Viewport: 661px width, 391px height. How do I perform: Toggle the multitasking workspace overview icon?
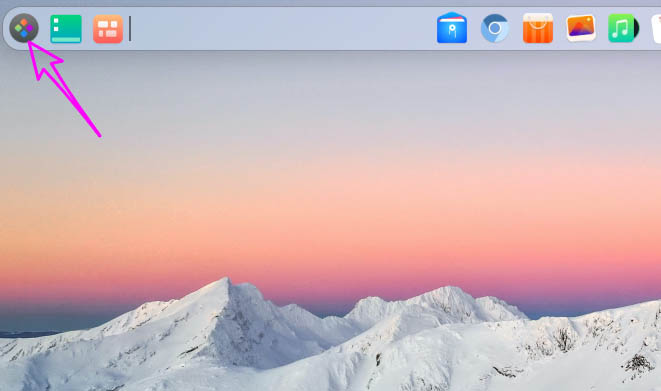coord(108,29)
